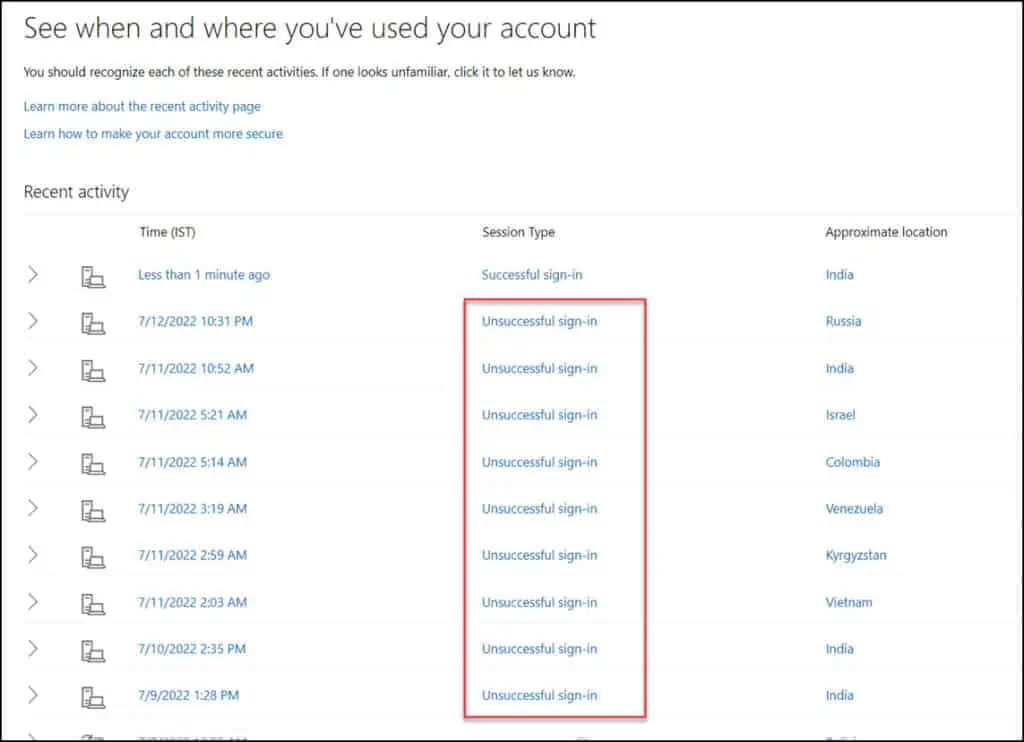
Task: Click device icon in 7/11/2022 5:21 AM row
Action: pos(93,417)
